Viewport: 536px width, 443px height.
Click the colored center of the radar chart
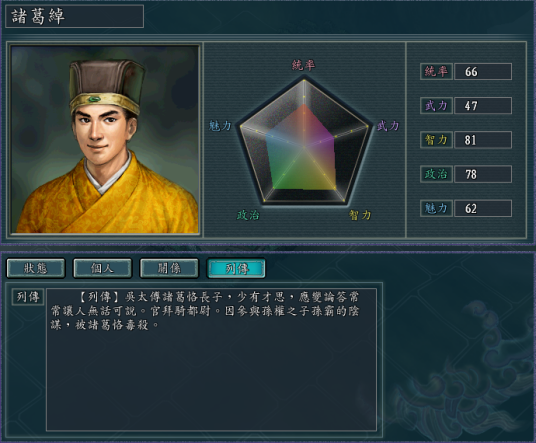click(x=301, y=149)
